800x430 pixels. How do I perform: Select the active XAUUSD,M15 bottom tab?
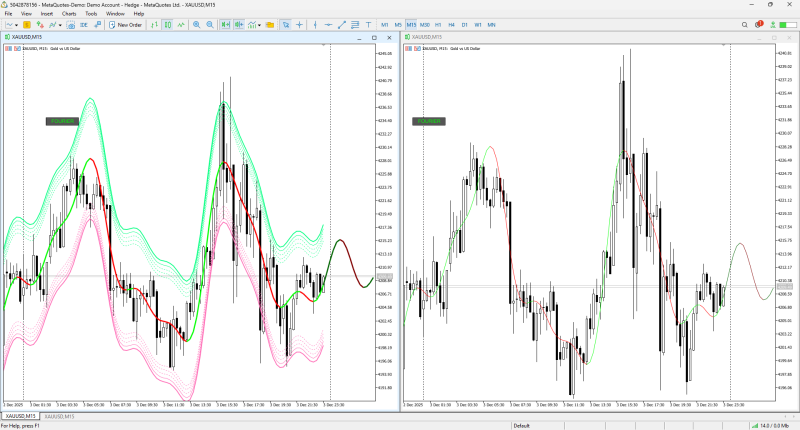(x=20, y=416)
